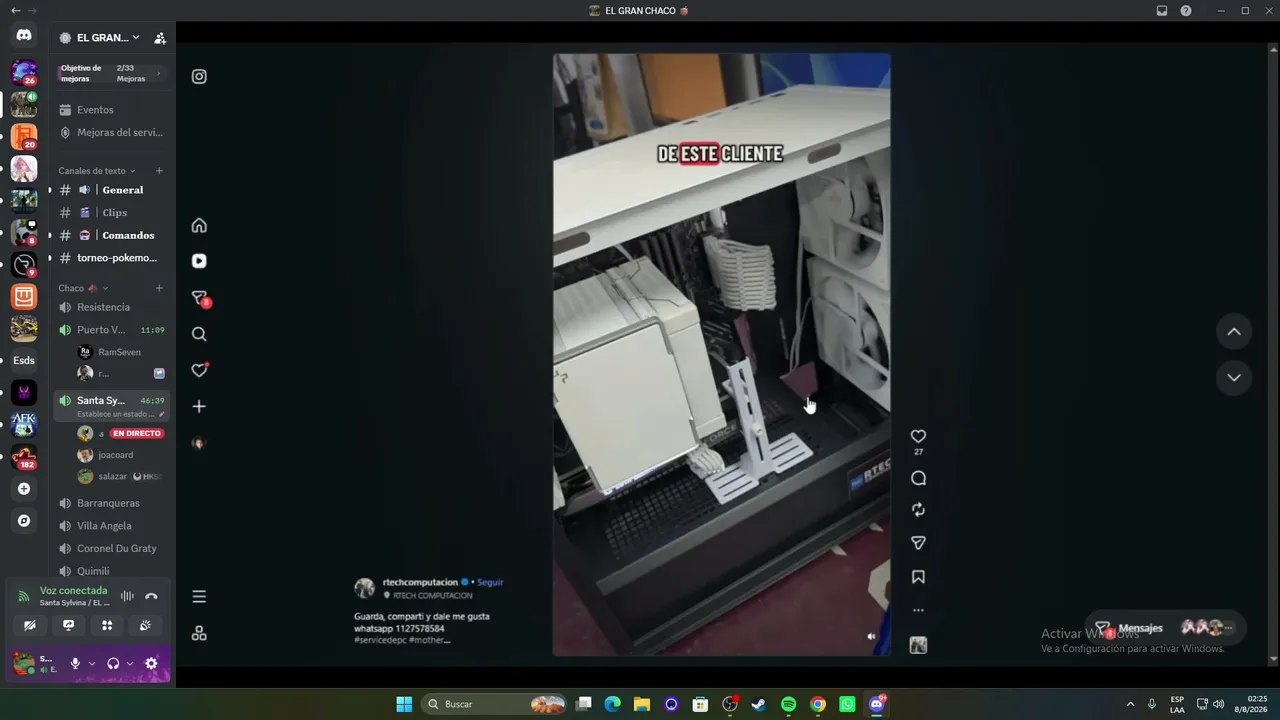1280x720 pixels.
Task: Share your screen from the voice panel
Action: pos(68,625)
